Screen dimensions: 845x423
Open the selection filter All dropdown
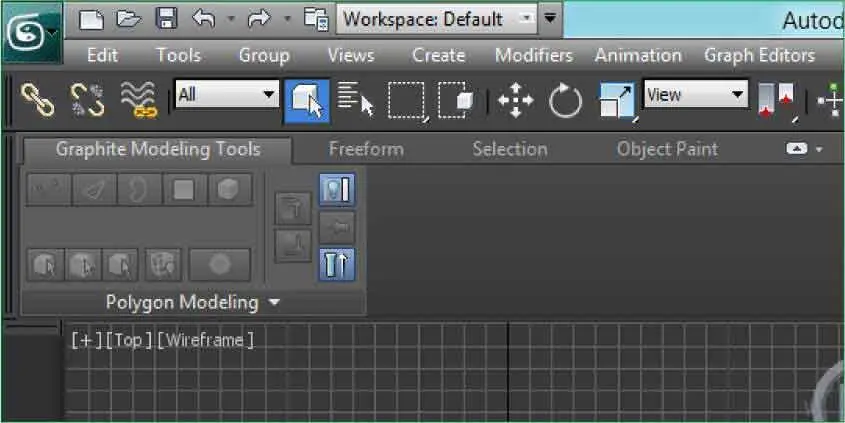click(227, 95)
